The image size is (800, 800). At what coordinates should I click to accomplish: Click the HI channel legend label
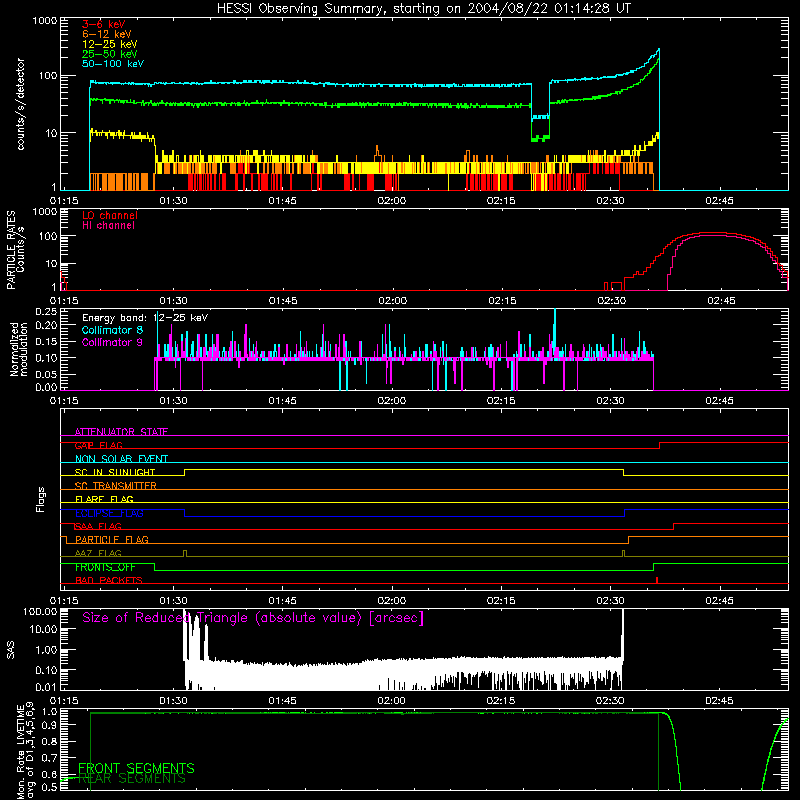point(108,226)
